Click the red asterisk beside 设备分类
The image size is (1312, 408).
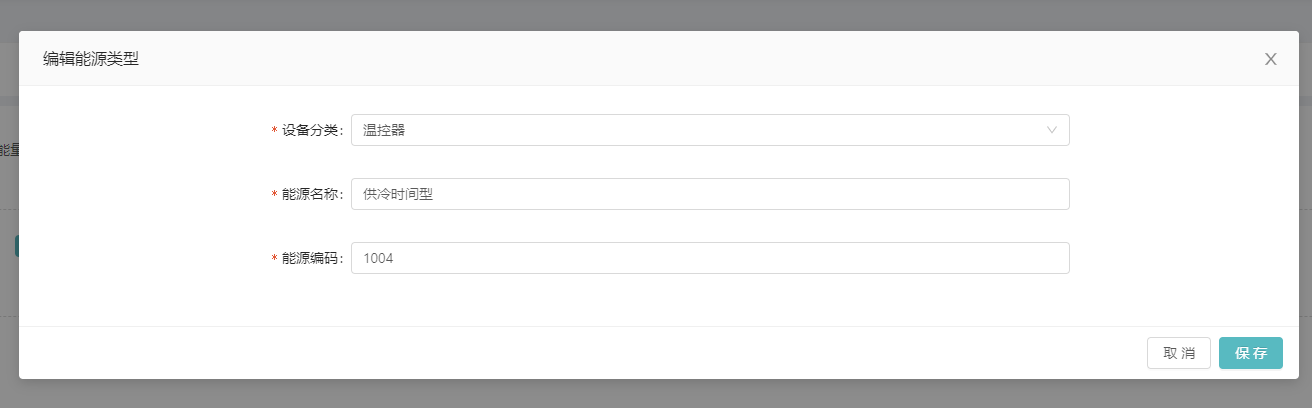[x=275, y=131]
